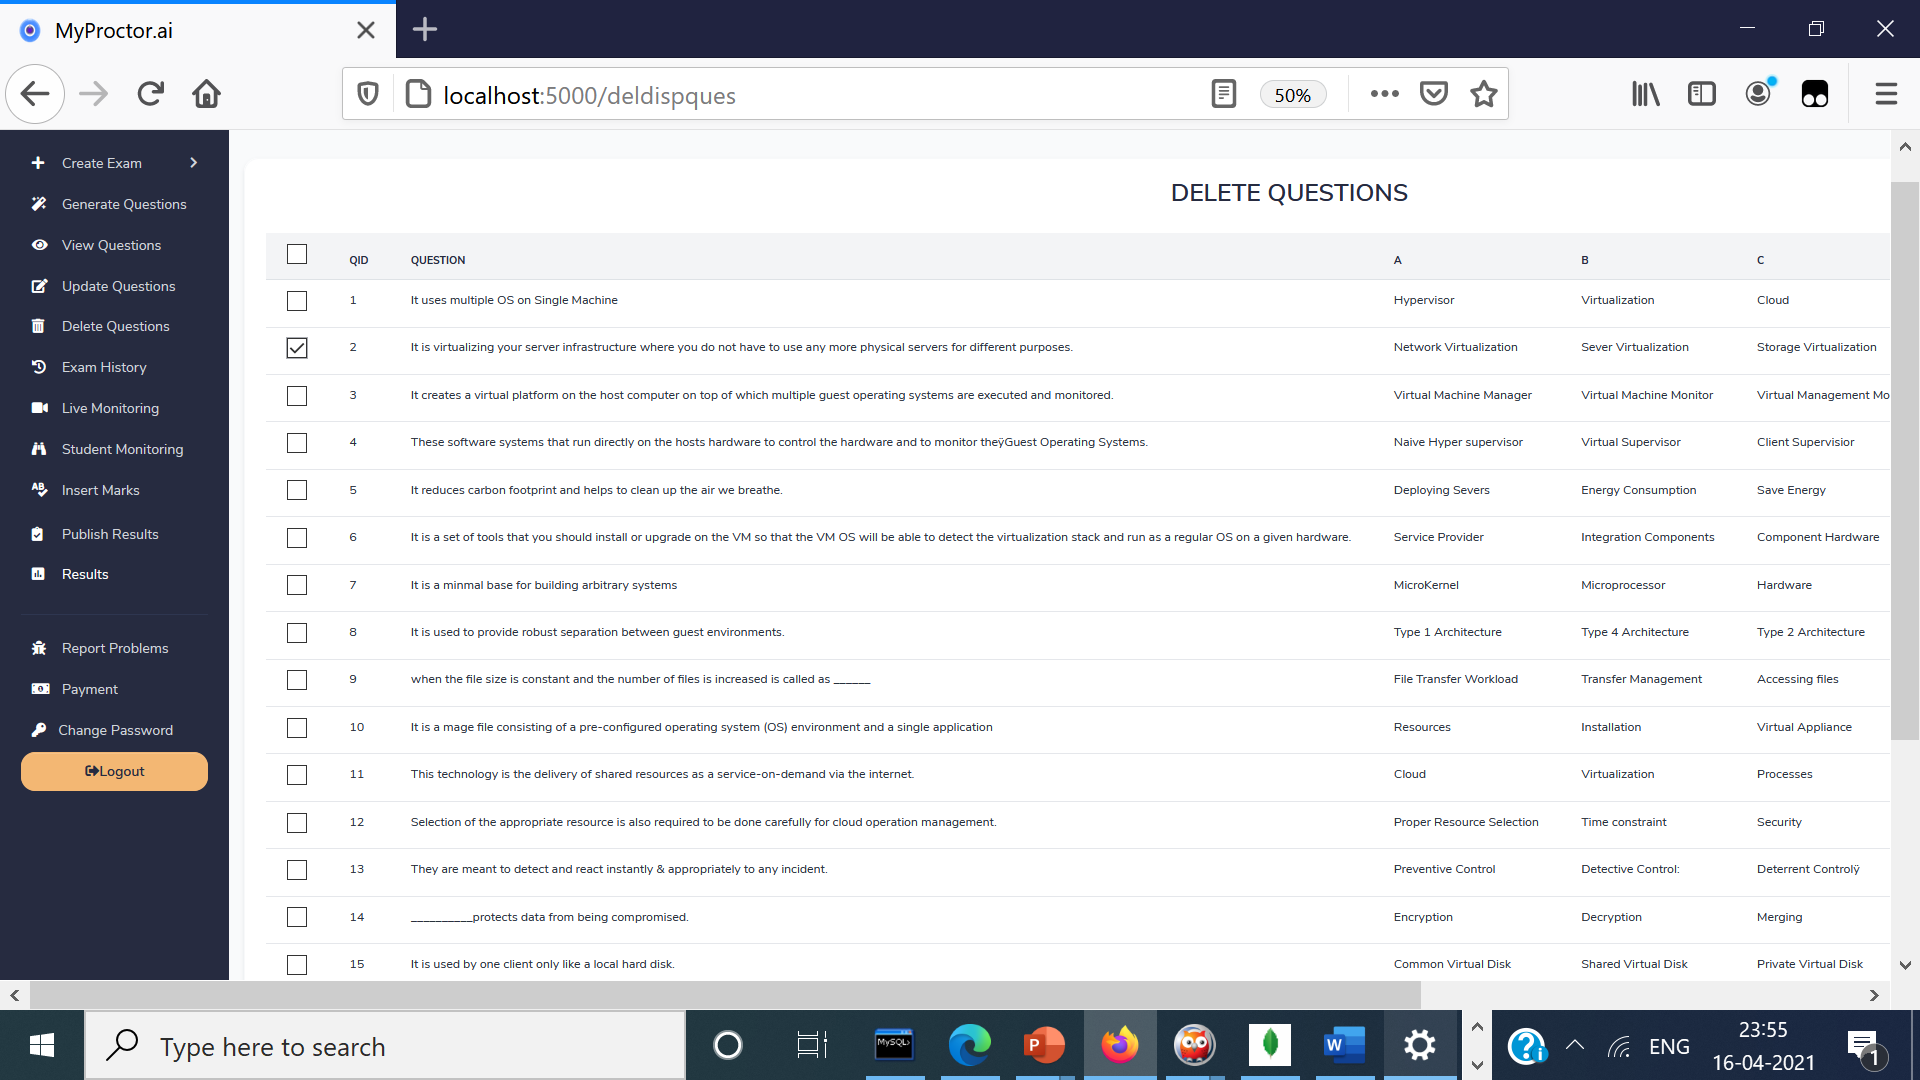Open Exam History menu item
Screen dimensions: 1920x1080
coord(104,367)
